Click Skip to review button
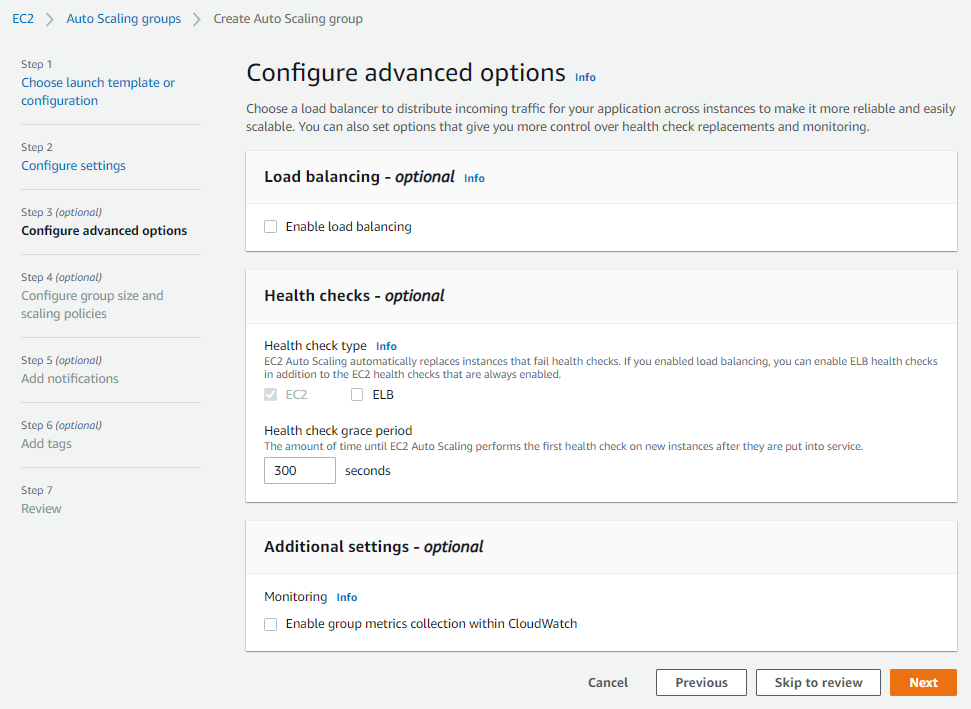Image resolution: width=971 pixels, height=709 pixels. (818, 682)
